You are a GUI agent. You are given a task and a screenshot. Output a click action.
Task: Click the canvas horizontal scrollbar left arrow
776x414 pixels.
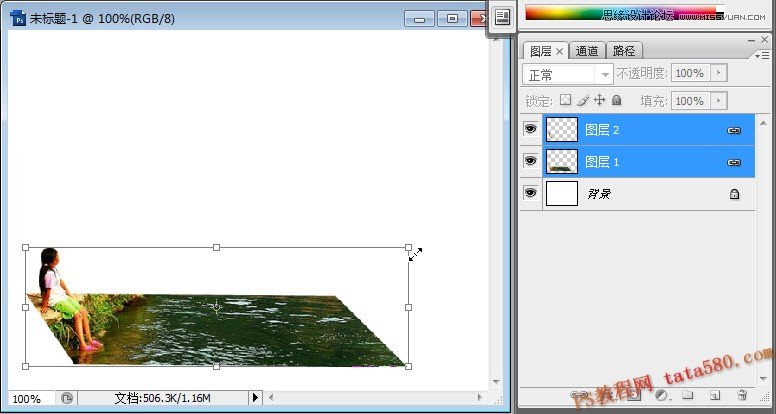(271, 397)
